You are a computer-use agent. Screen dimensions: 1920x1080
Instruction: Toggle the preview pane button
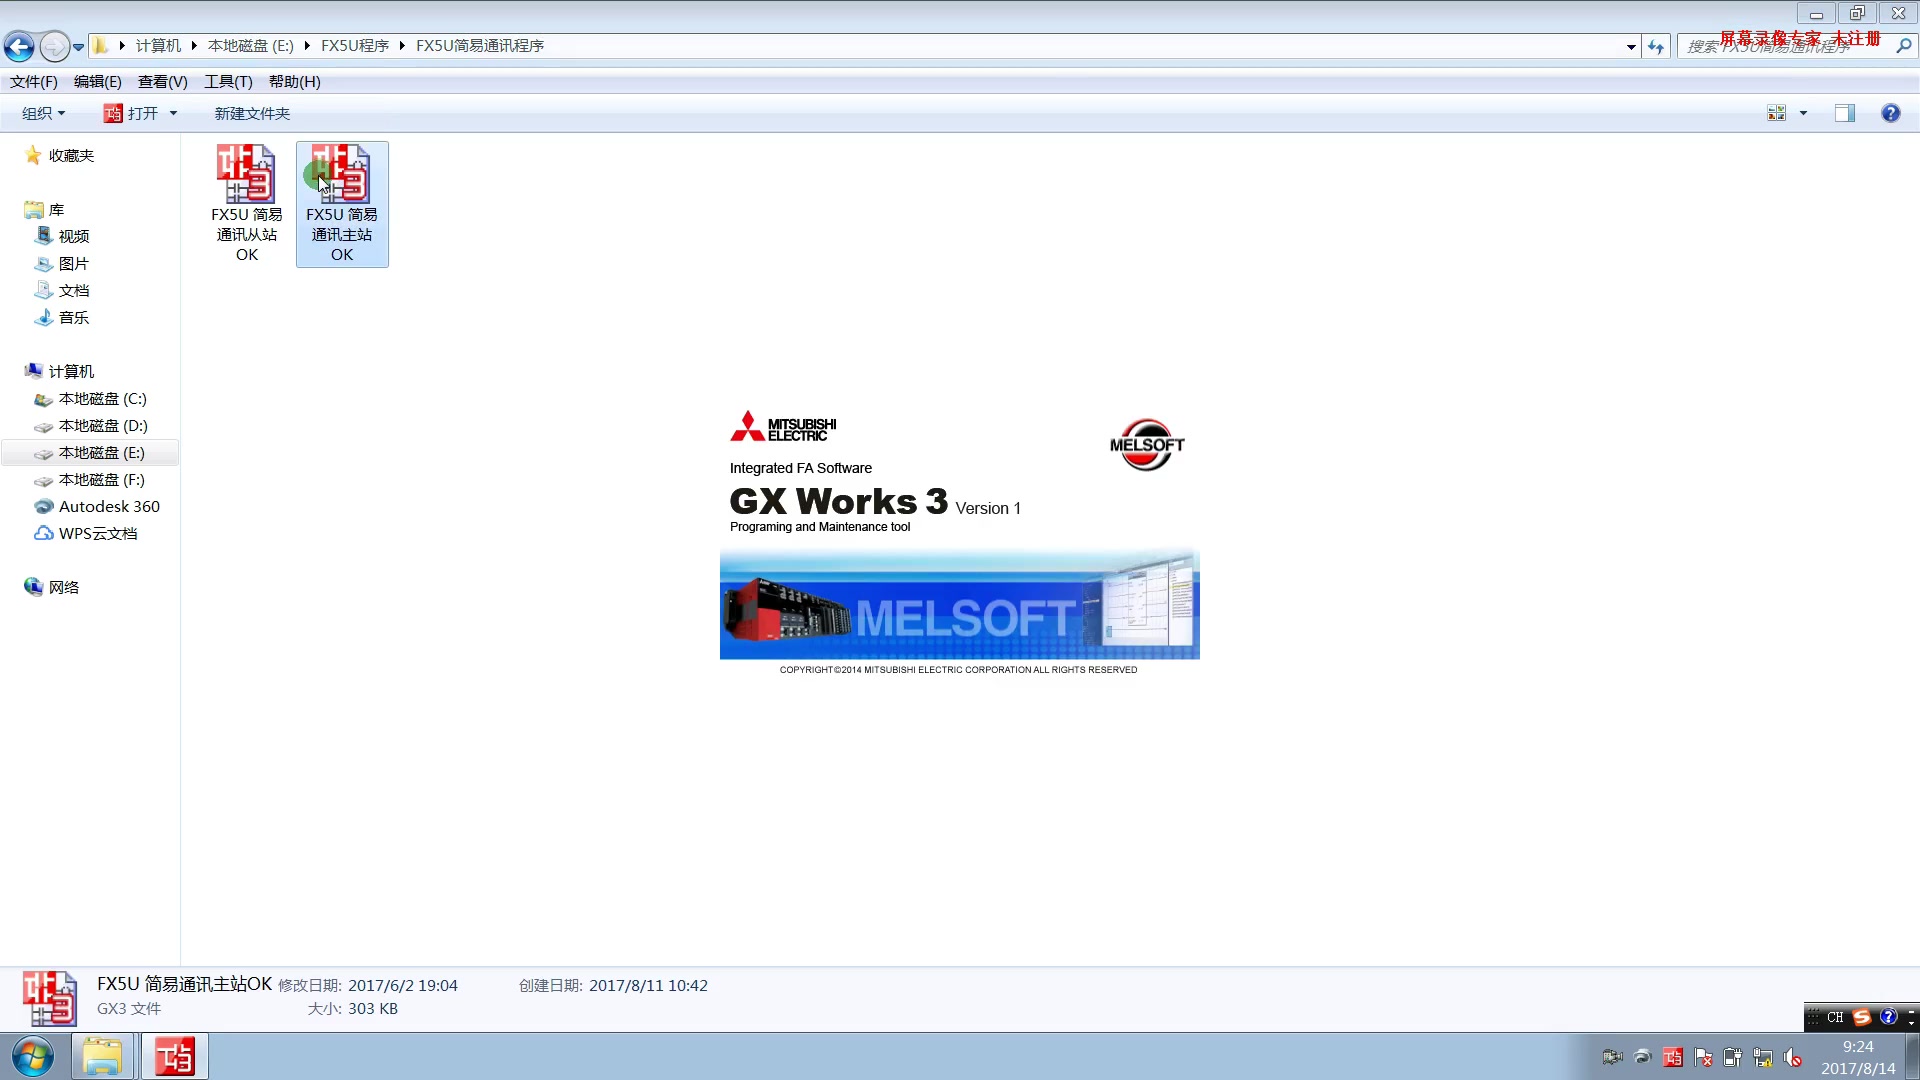pyautogui.click(x=1845, y=113)
